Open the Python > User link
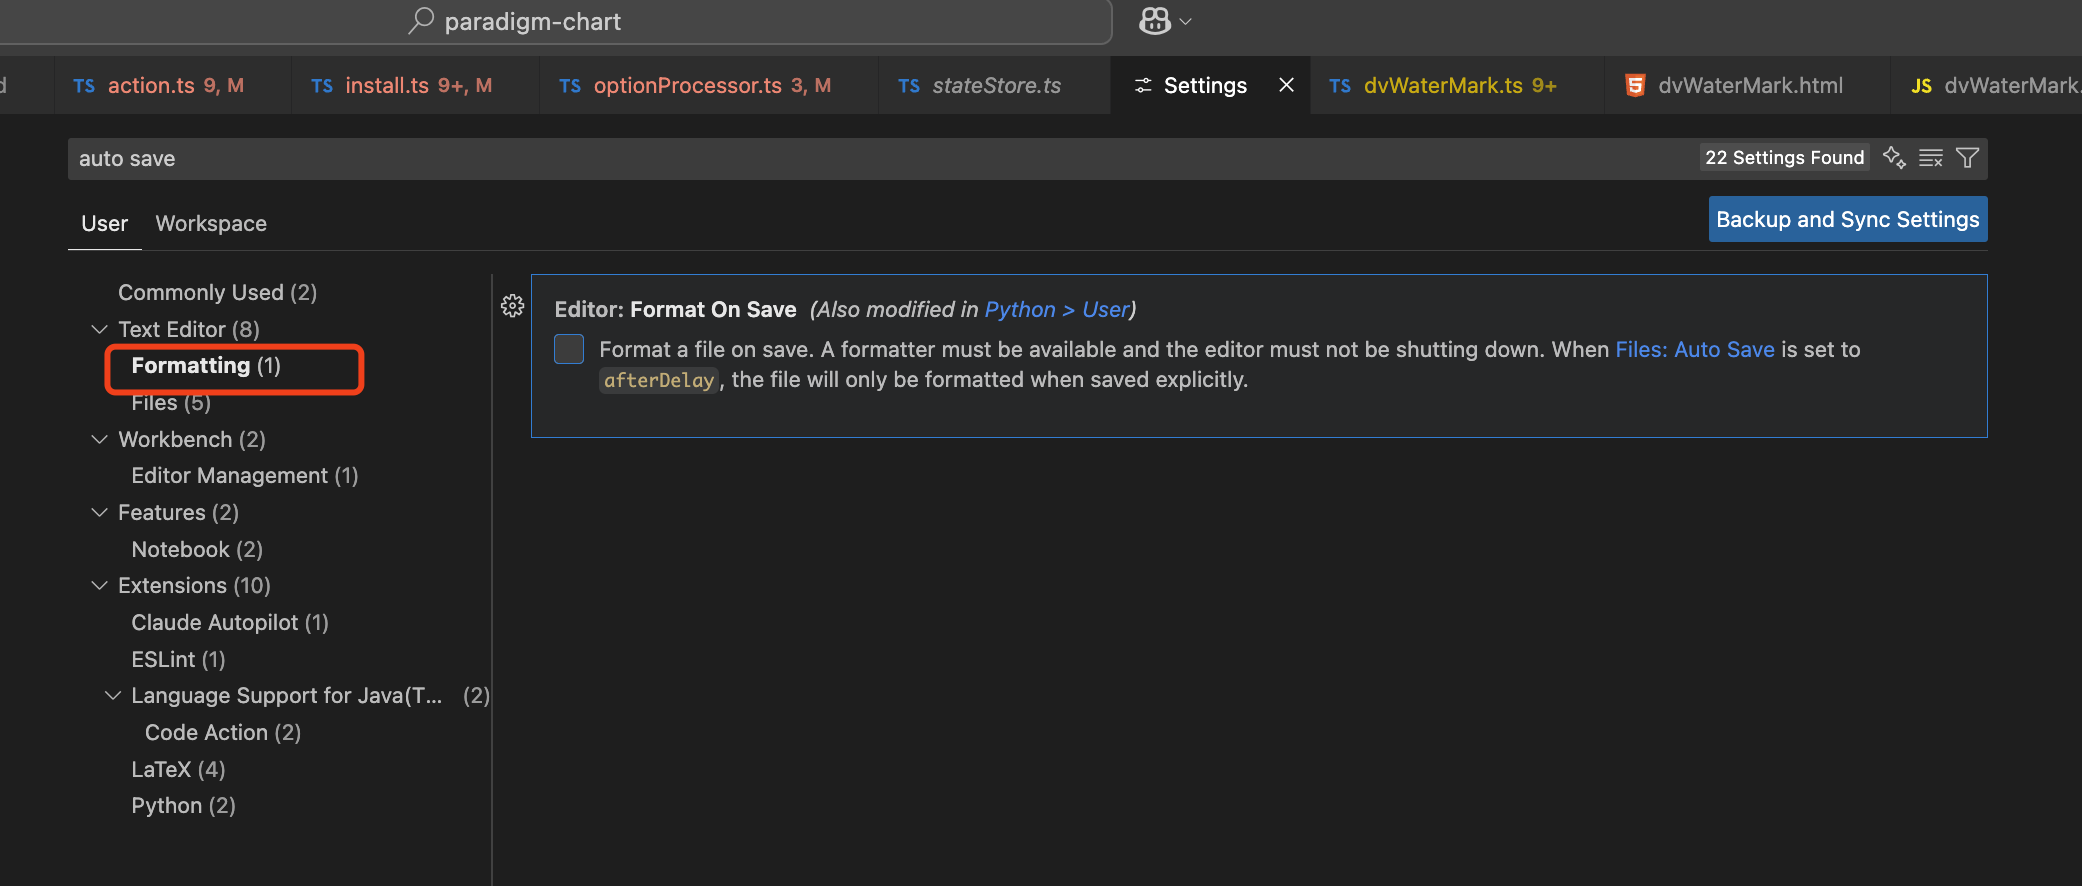Viewport: 2082px width, 886px height. click(x=1056, y=310)
